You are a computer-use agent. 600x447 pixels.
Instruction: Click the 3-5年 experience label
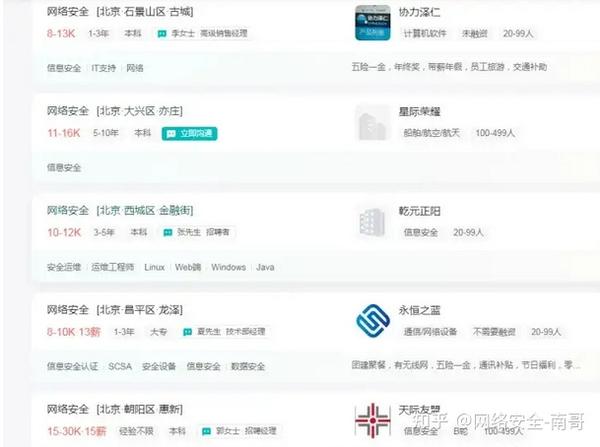point(104,232)
